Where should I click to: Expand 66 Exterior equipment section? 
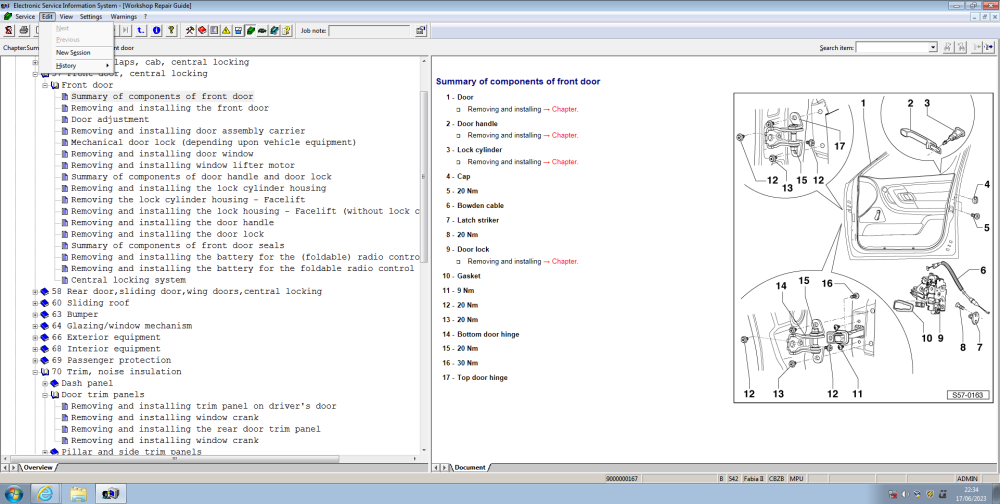(x=36, y=337)
